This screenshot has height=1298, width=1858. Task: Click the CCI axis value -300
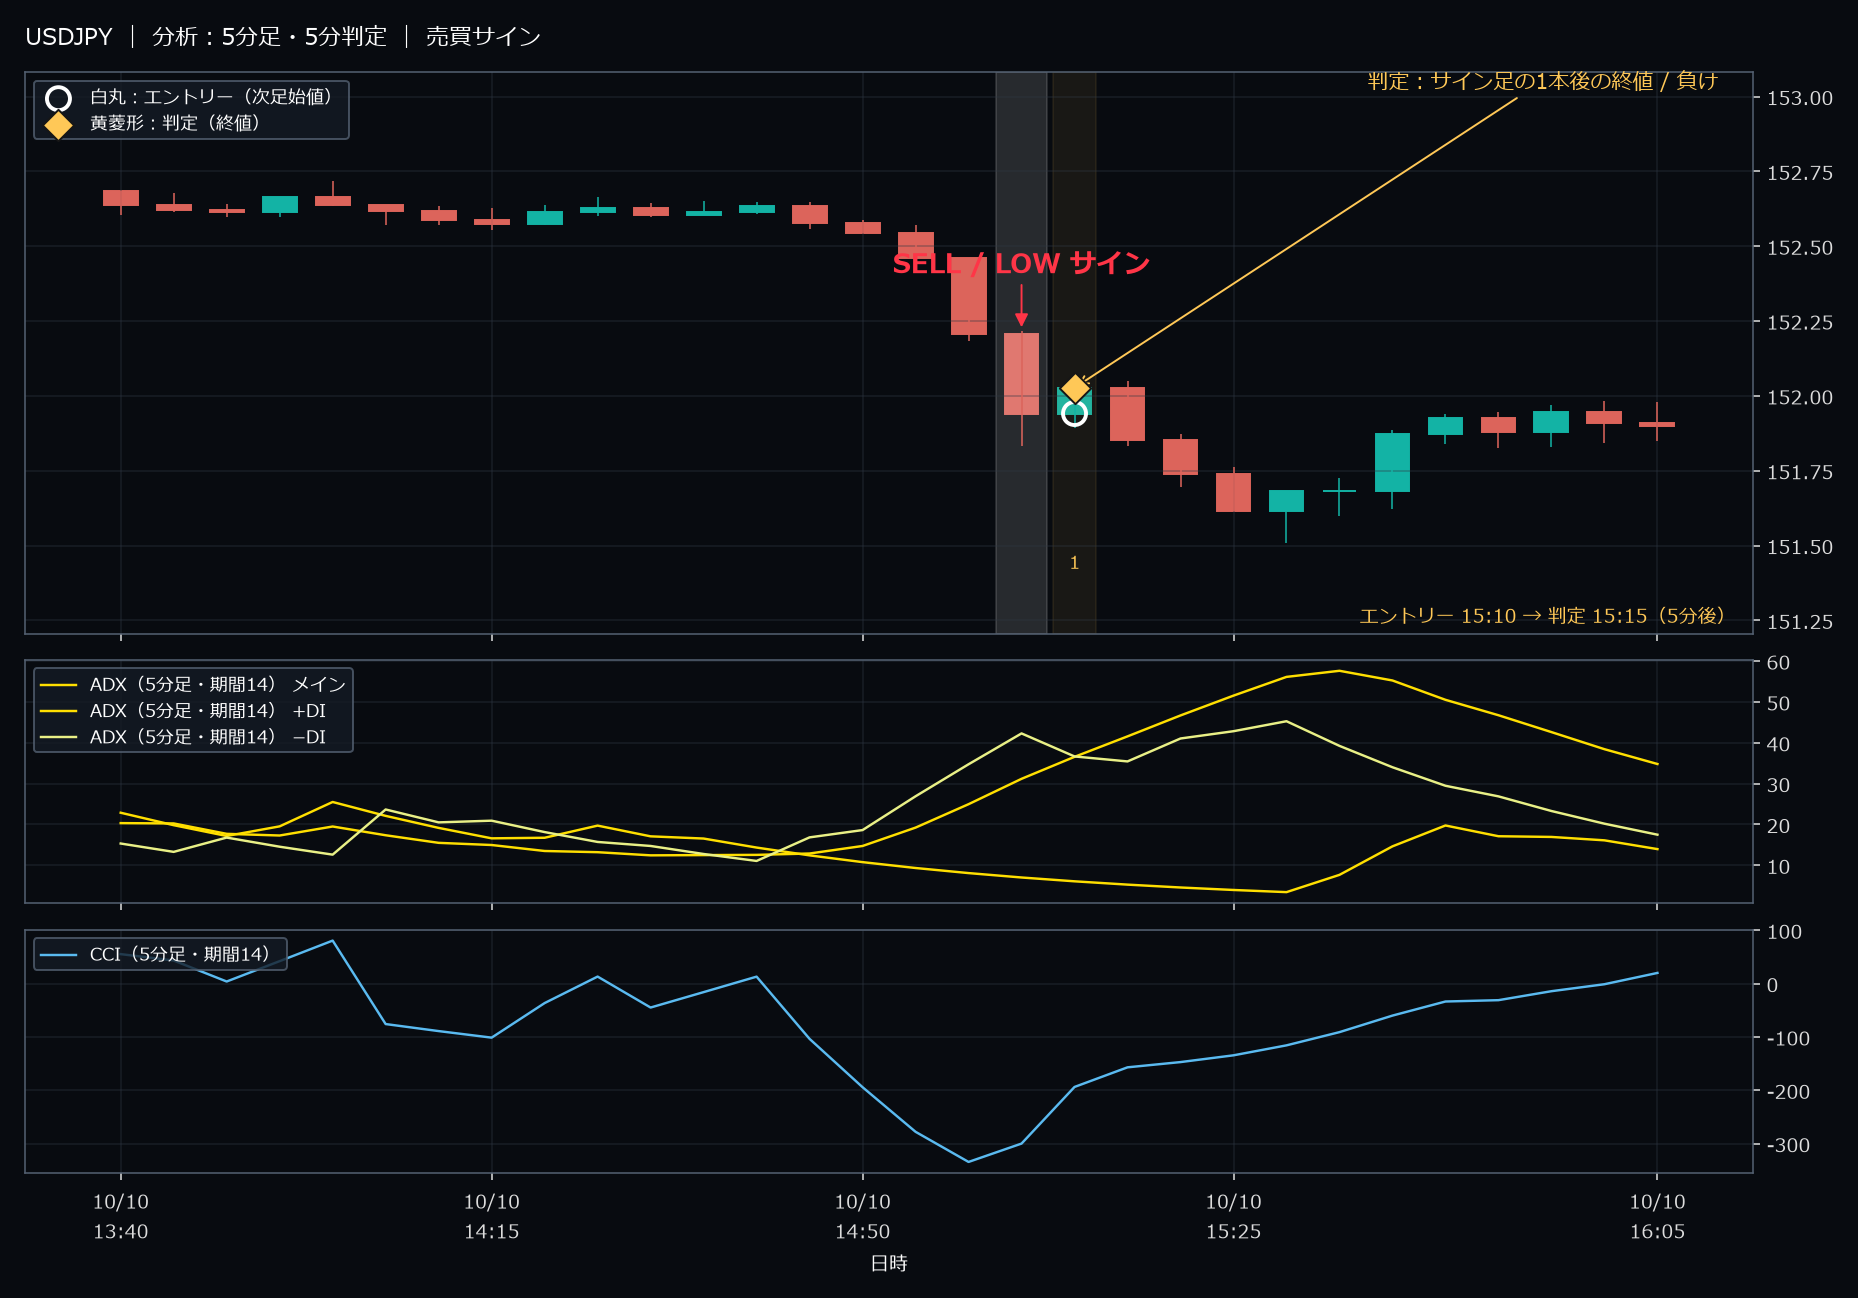1788,1145
